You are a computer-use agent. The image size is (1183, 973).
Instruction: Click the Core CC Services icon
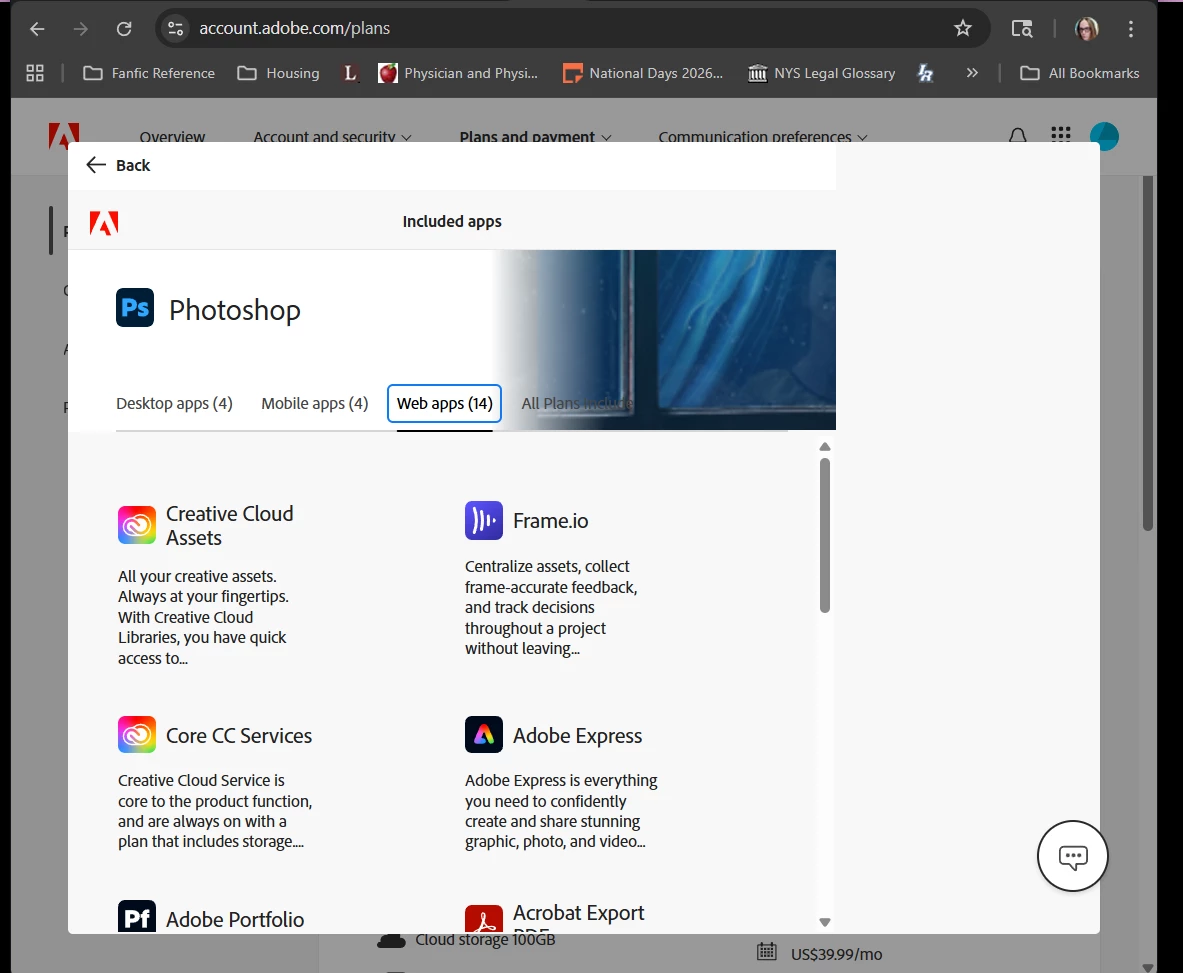coord(137,735)
